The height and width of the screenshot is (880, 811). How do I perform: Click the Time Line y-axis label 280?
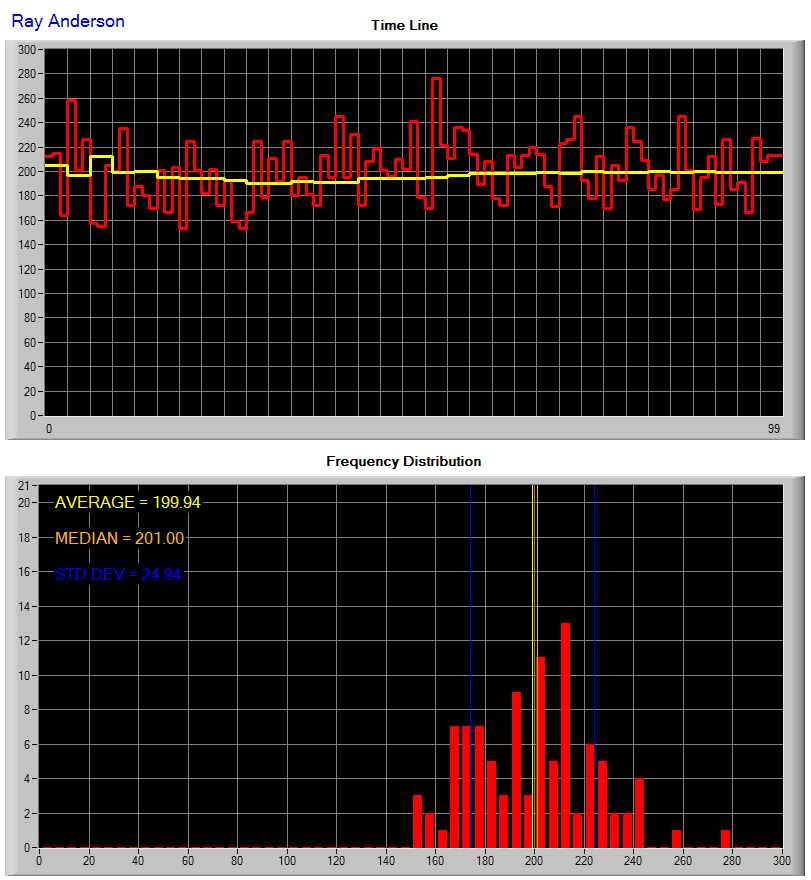[x=27, y=74]
